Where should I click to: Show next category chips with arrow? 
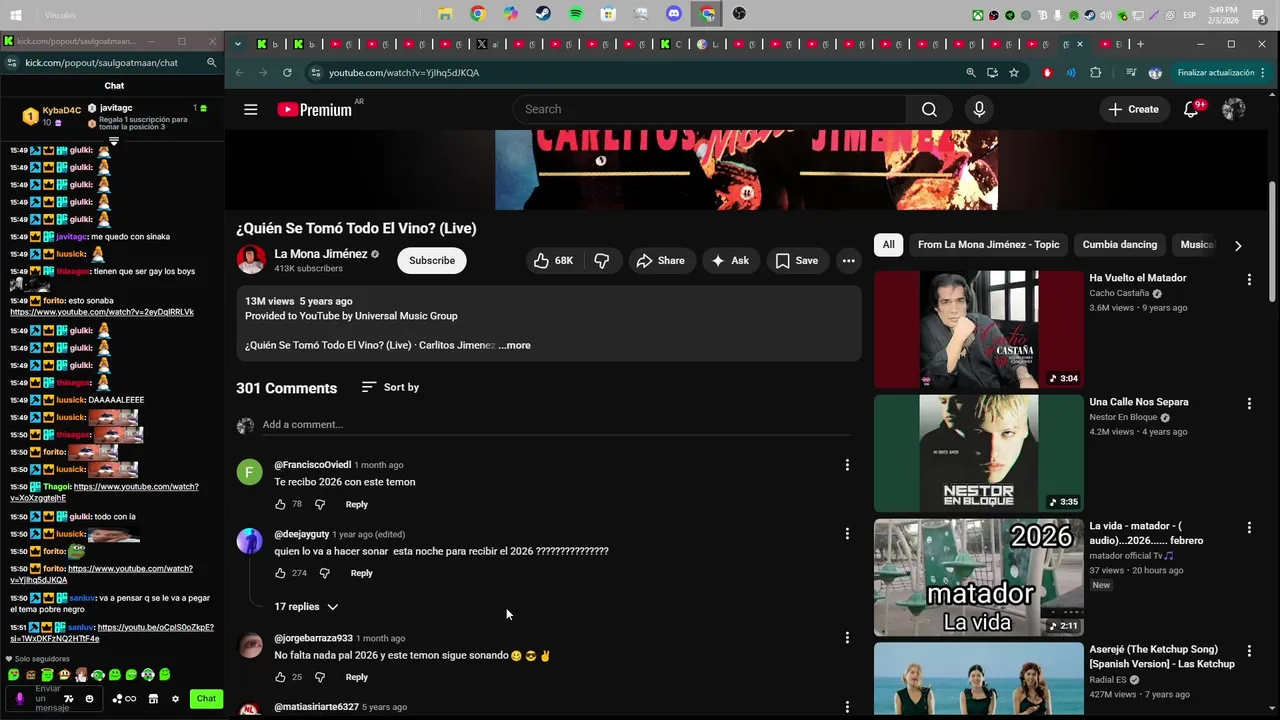(1238, 246)
